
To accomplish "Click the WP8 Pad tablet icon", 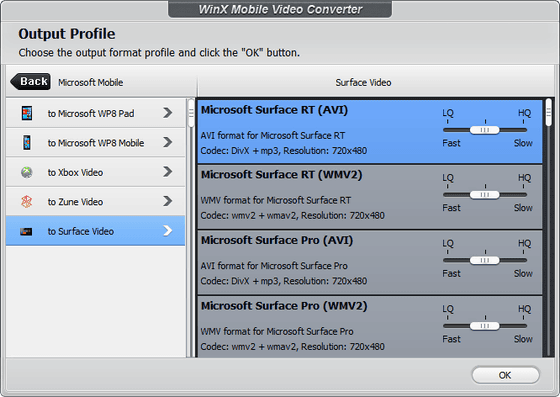I will pyautogui.click(x=27, y=113).
